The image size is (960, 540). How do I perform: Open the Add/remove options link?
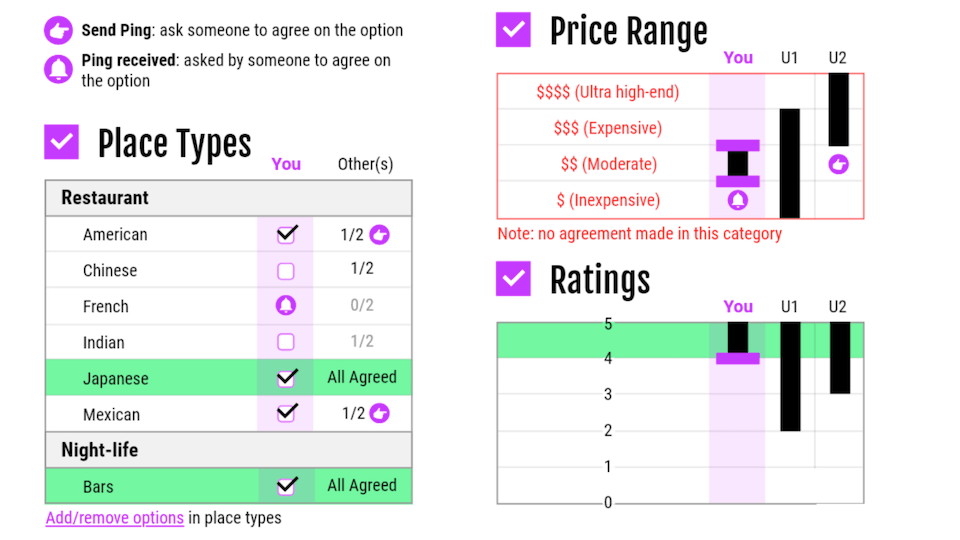pos(115,518)
